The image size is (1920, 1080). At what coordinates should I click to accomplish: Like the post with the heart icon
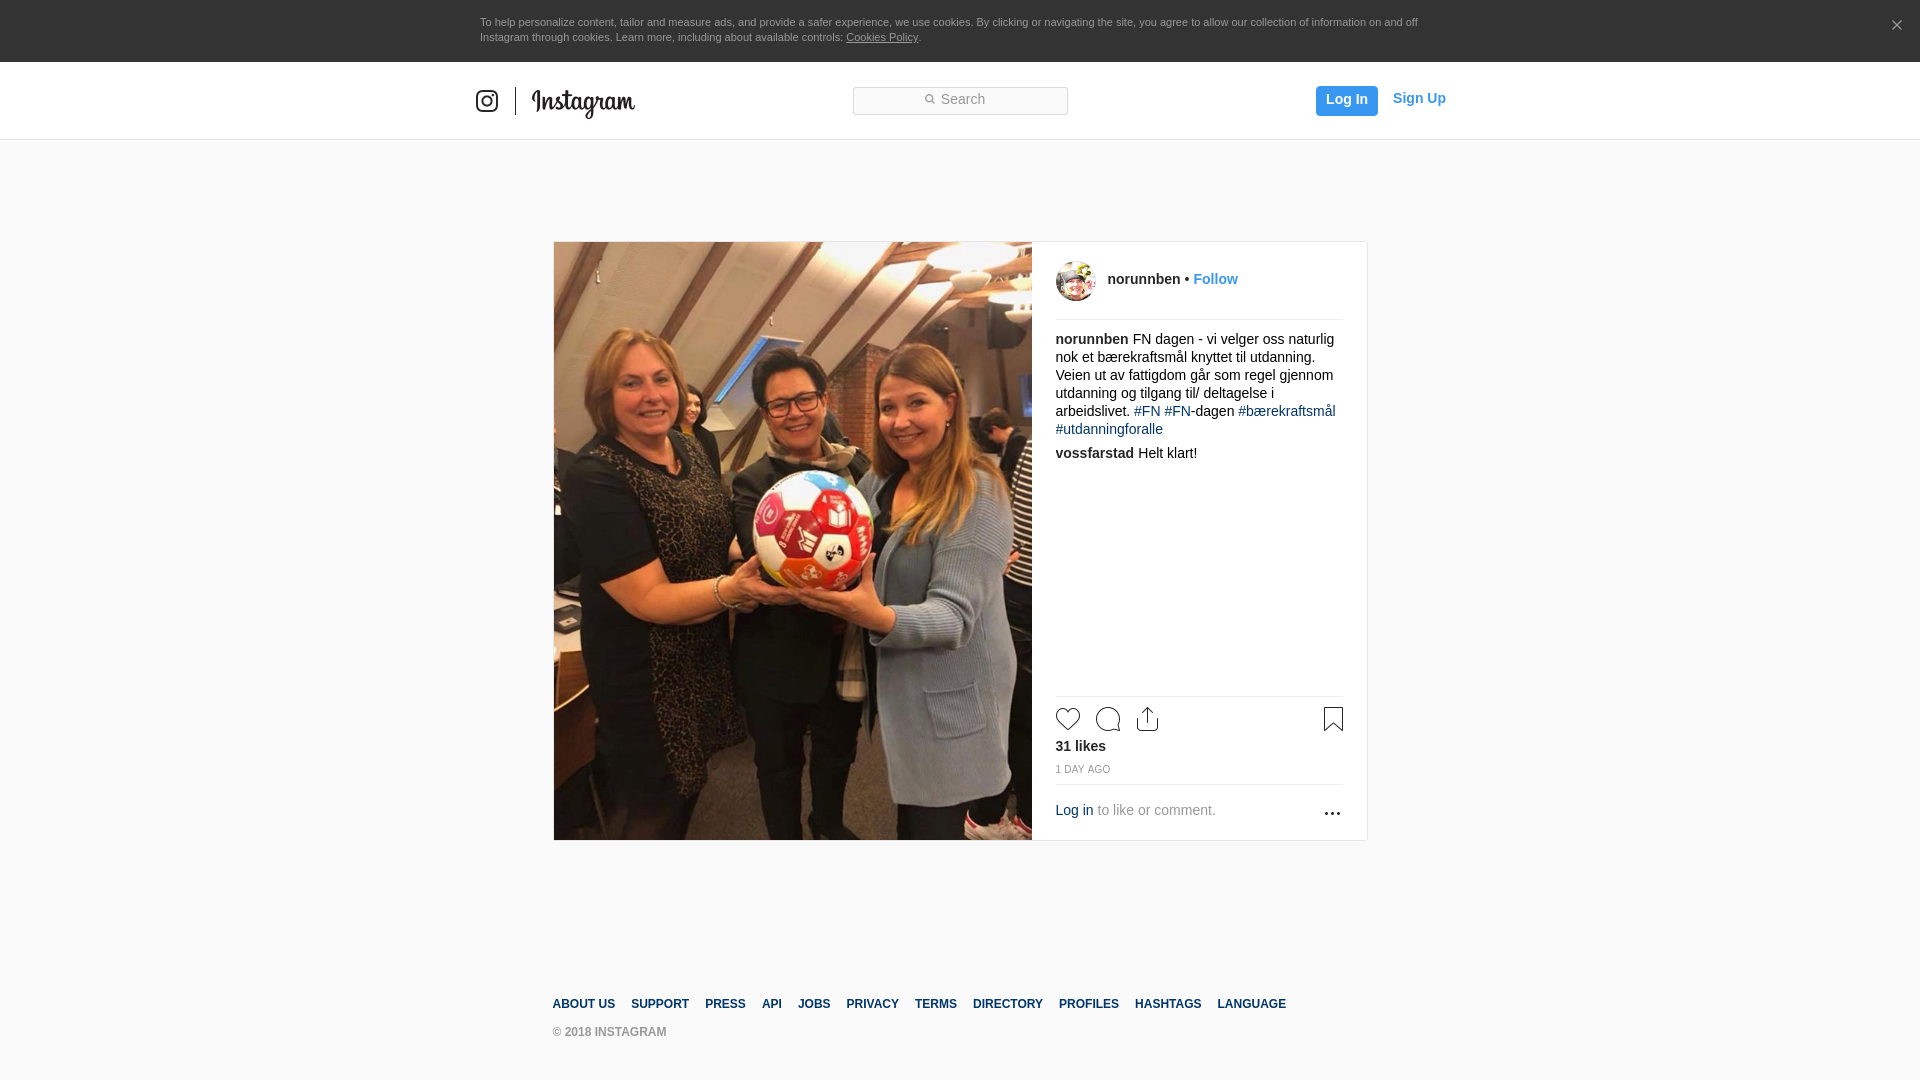(x=1068, y=719)
